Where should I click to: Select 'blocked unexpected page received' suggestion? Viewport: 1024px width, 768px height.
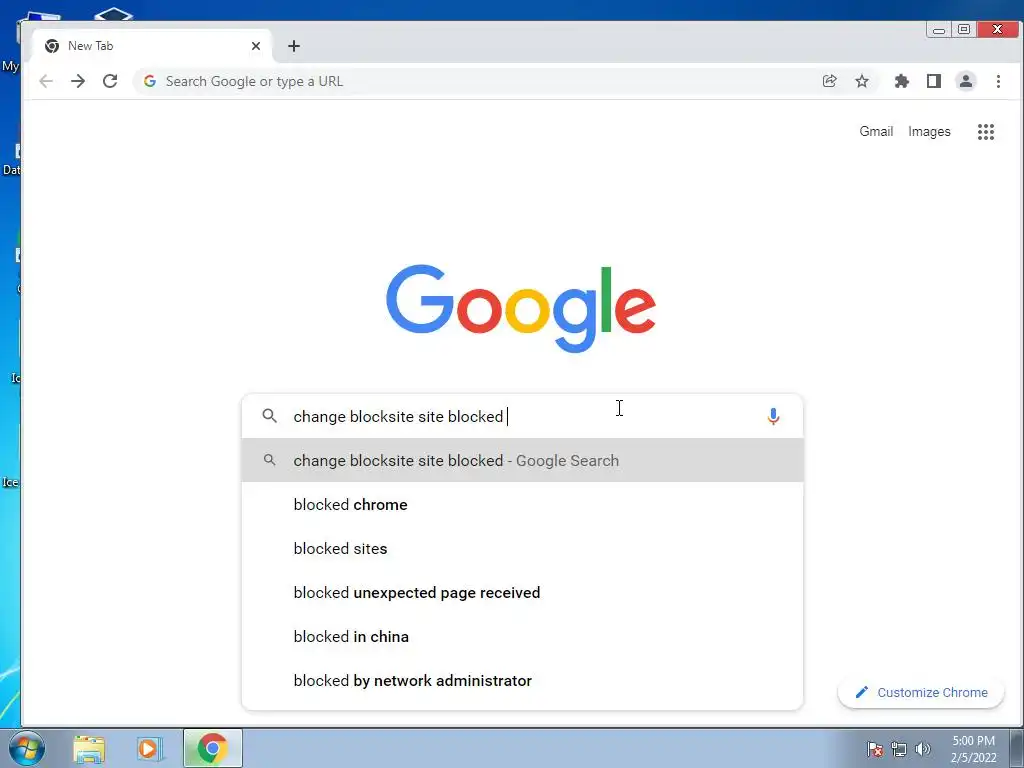(x=522, y=593)
